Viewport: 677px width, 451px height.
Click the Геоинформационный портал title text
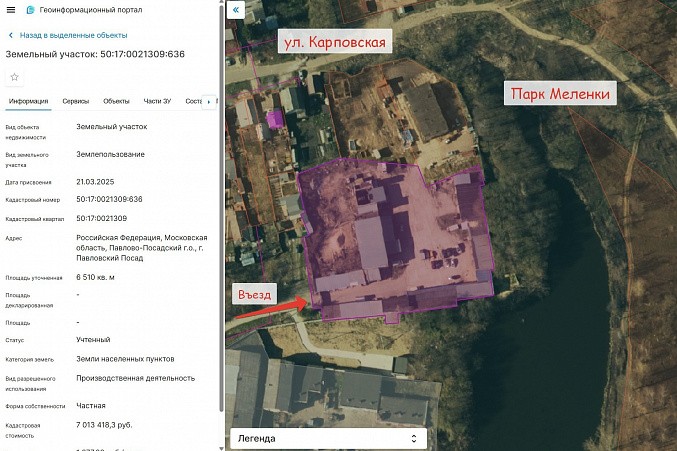pyautogui.click(x=88, y=10)
